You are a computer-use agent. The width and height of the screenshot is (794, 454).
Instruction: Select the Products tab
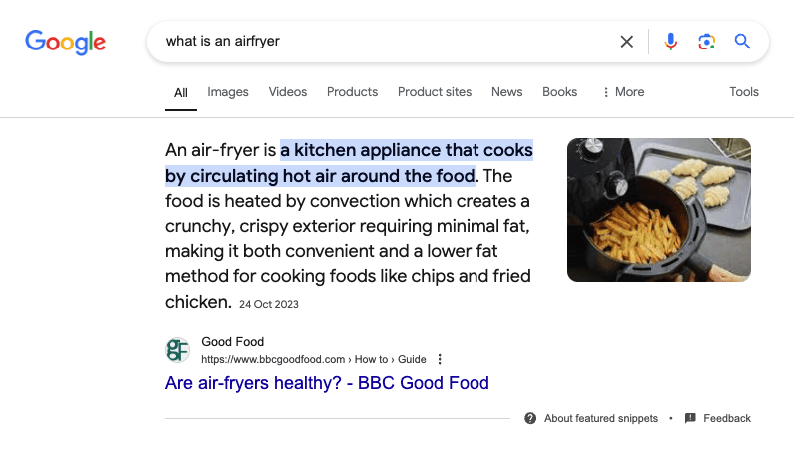352,92
